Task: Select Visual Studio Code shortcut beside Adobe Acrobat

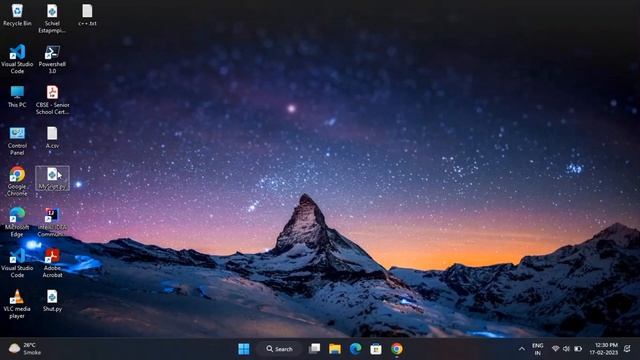Action: [17, 263]
